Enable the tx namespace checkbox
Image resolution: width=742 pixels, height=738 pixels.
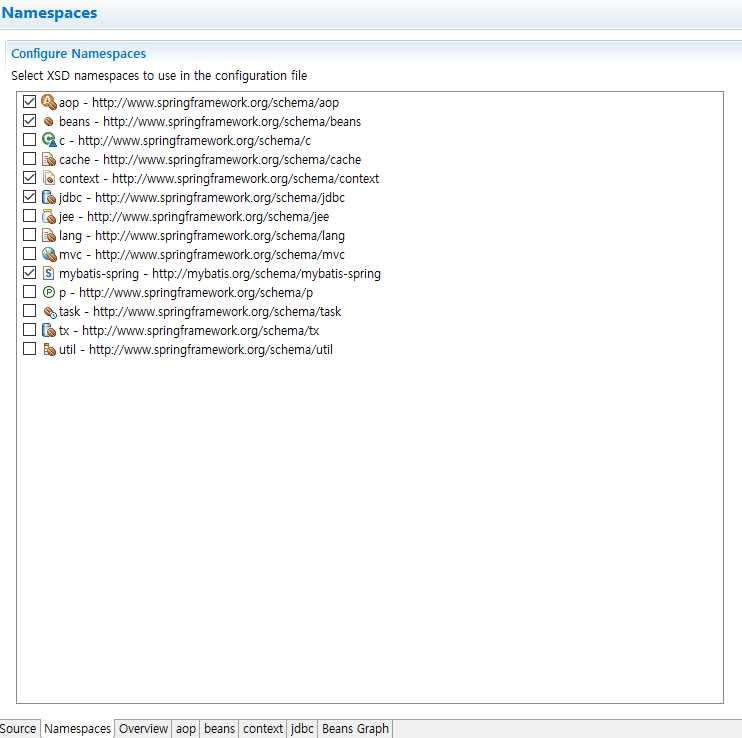[29, 330]
